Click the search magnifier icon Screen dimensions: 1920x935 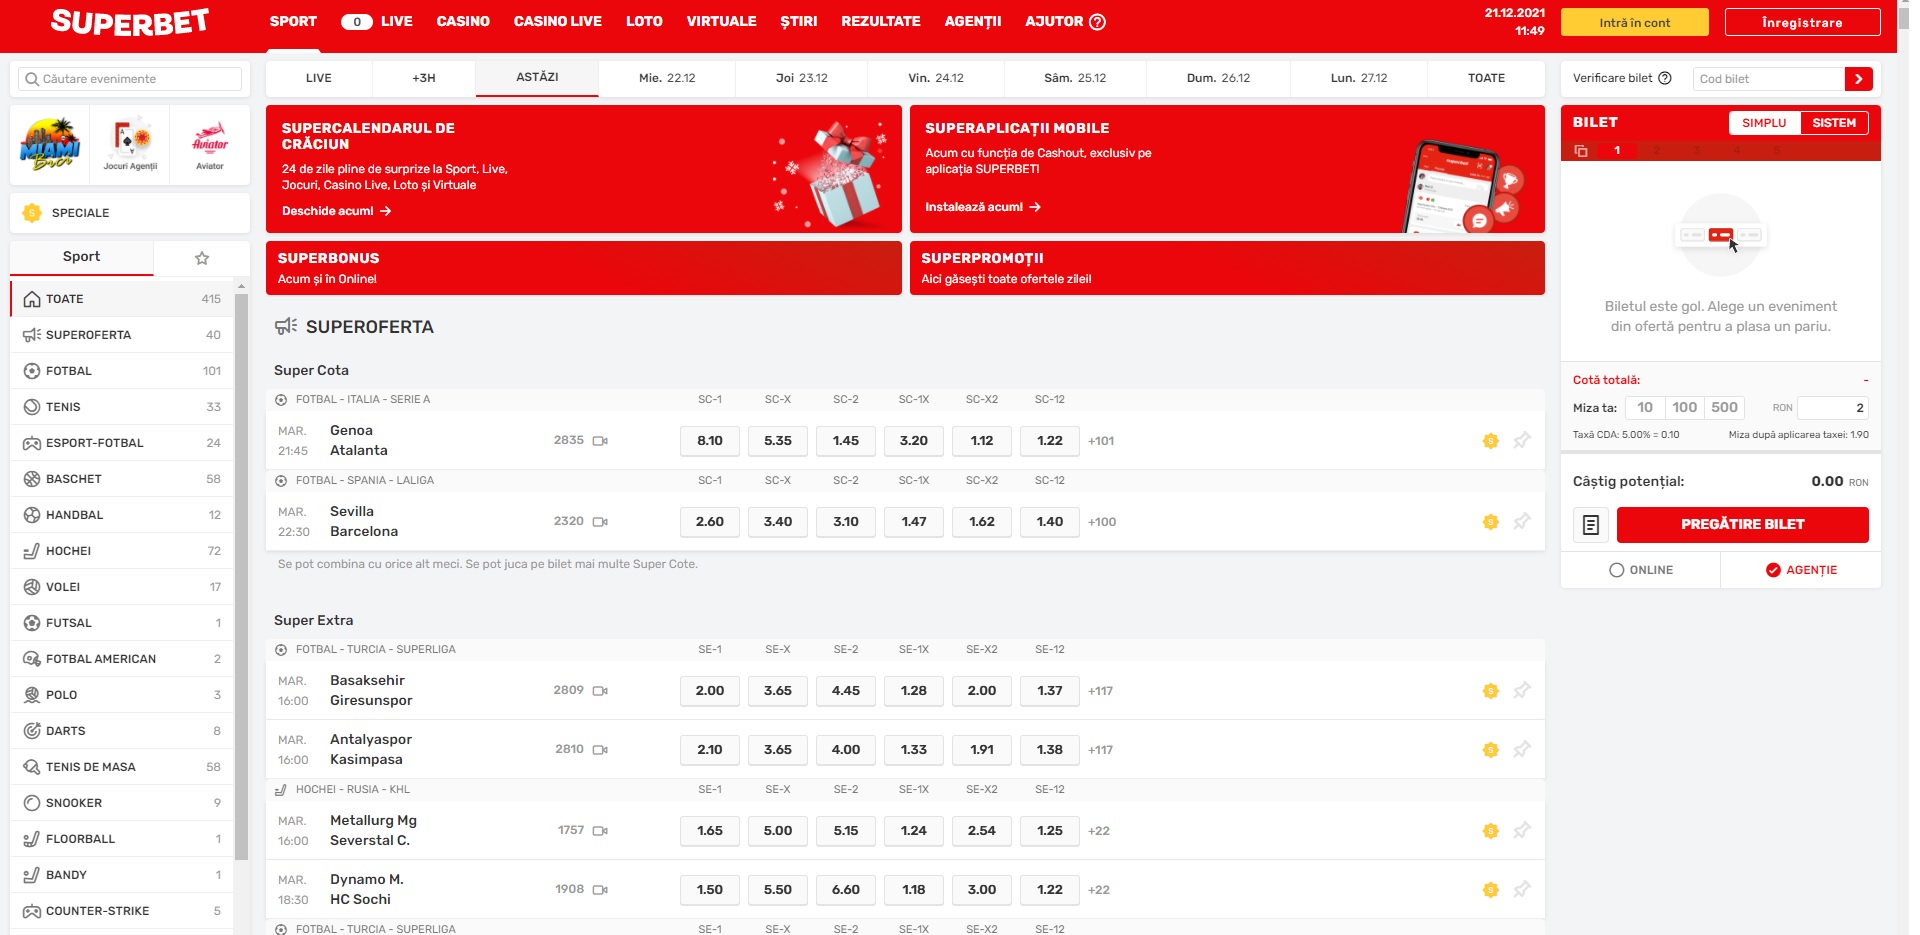[32, 79]
